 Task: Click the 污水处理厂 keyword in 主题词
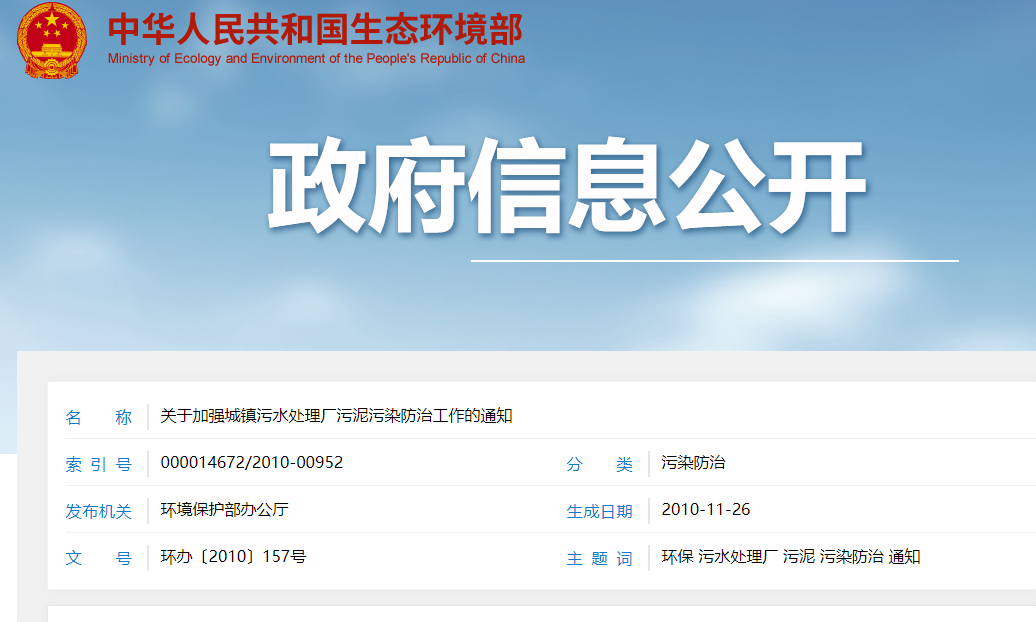tap(738, 557)
